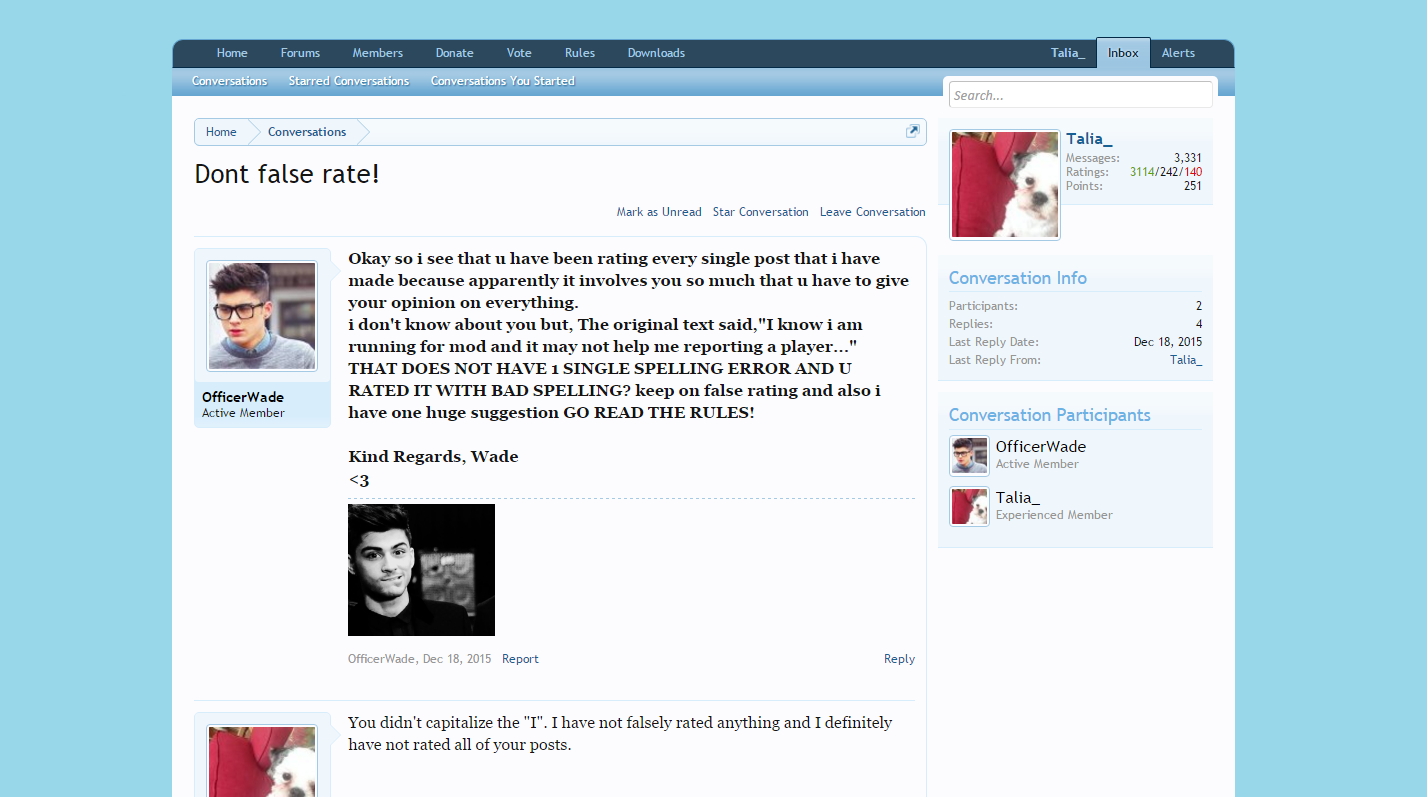Report OfficerWade's message
Viewport: 1427px width, 797px height.
coord(520,659)
